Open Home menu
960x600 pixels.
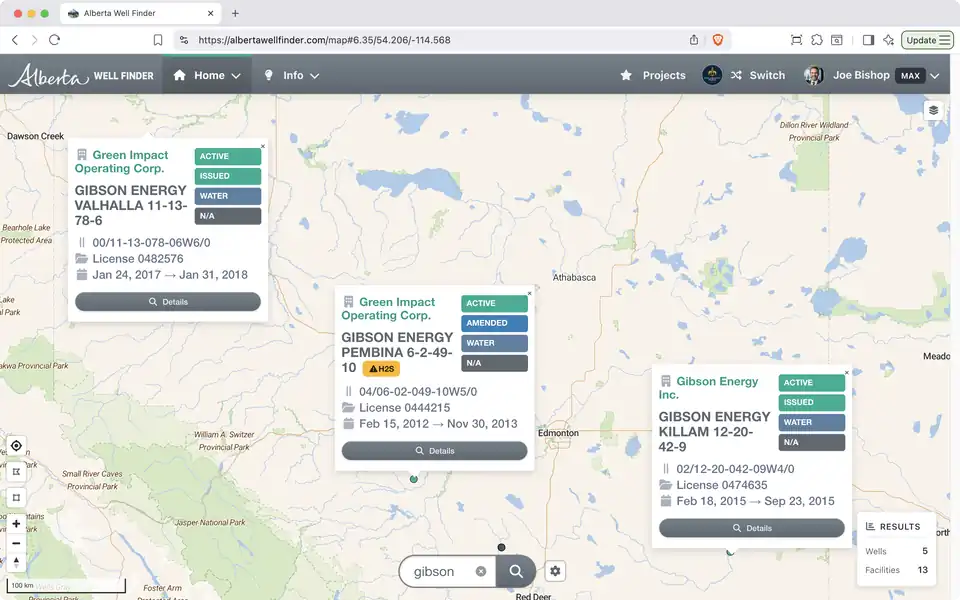coord(207,75)
